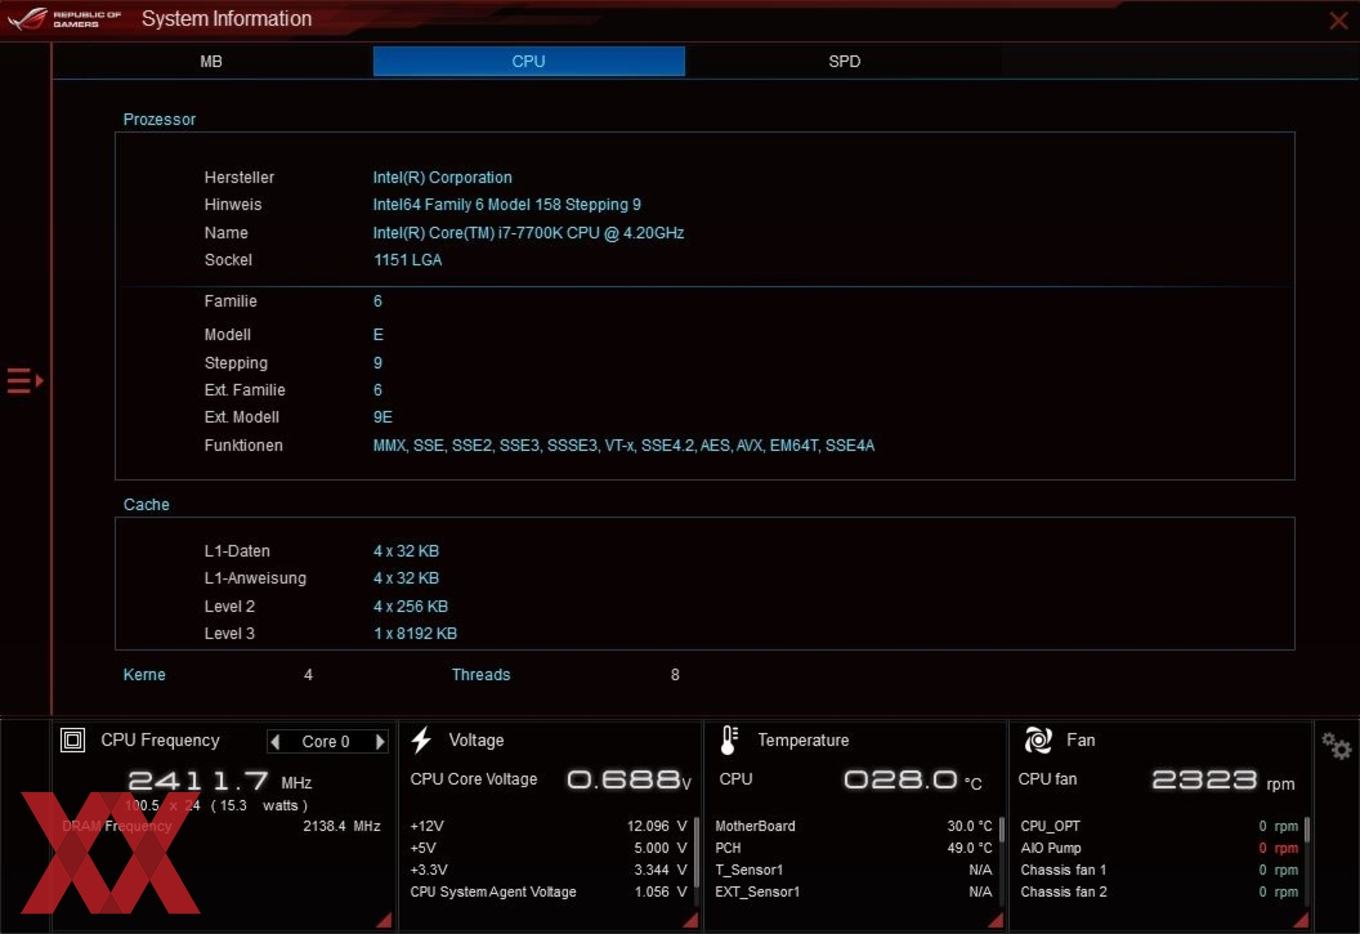Click the +12V row value 12.096
The height and width of the screenshot is (934, 1360).
[x=657, y=826]
